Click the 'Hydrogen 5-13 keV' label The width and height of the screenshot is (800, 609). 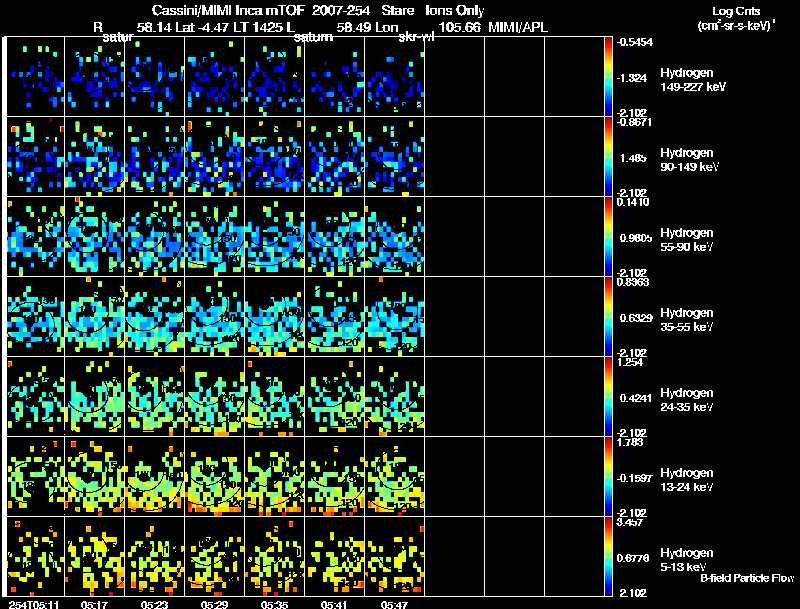pyautogui.click(x=687, y=560)
